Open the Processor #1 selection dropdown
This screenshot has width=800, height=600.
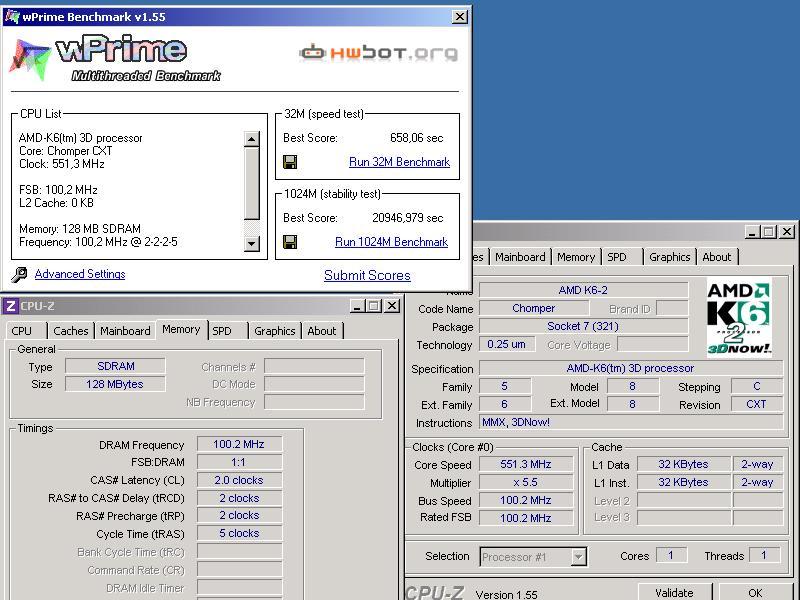pos(578,557)
